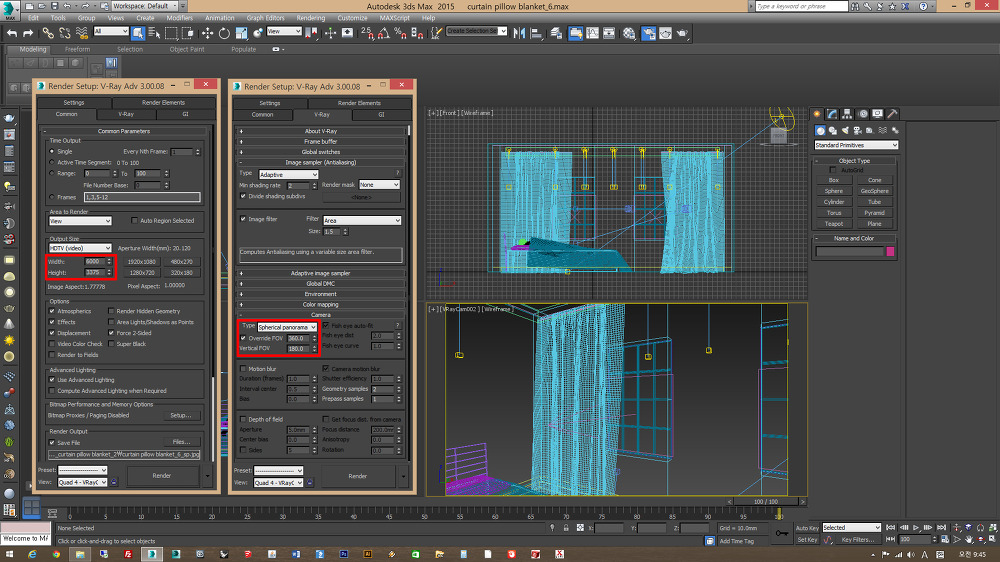The image size is (1000, 562).
Task: Open the Utilities hammer panel tab
Action: [x=892, y=115]
